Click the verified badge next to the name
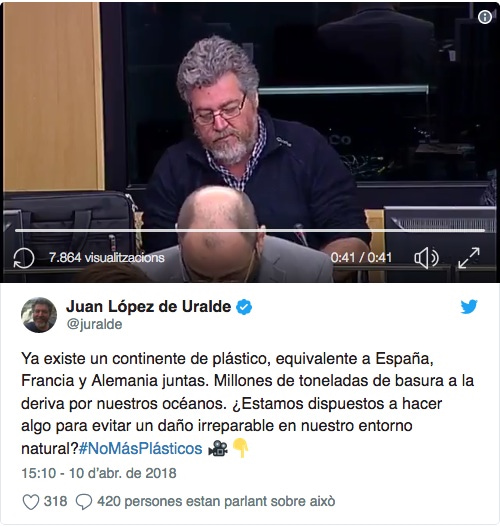This screenshot has height=527, width=500. [x=244, y=307]
